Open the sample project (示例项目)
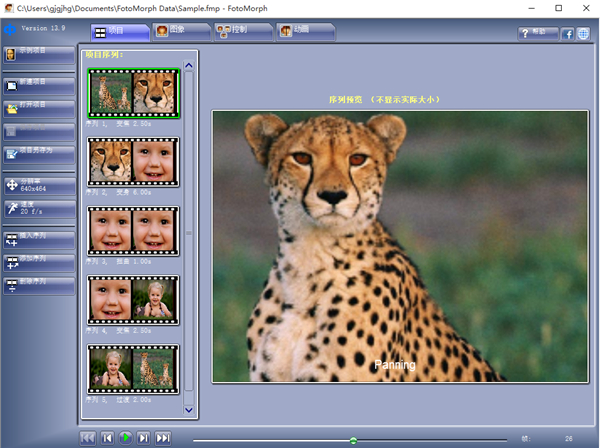This screenshot has width=600, height=448. point(38,53)
